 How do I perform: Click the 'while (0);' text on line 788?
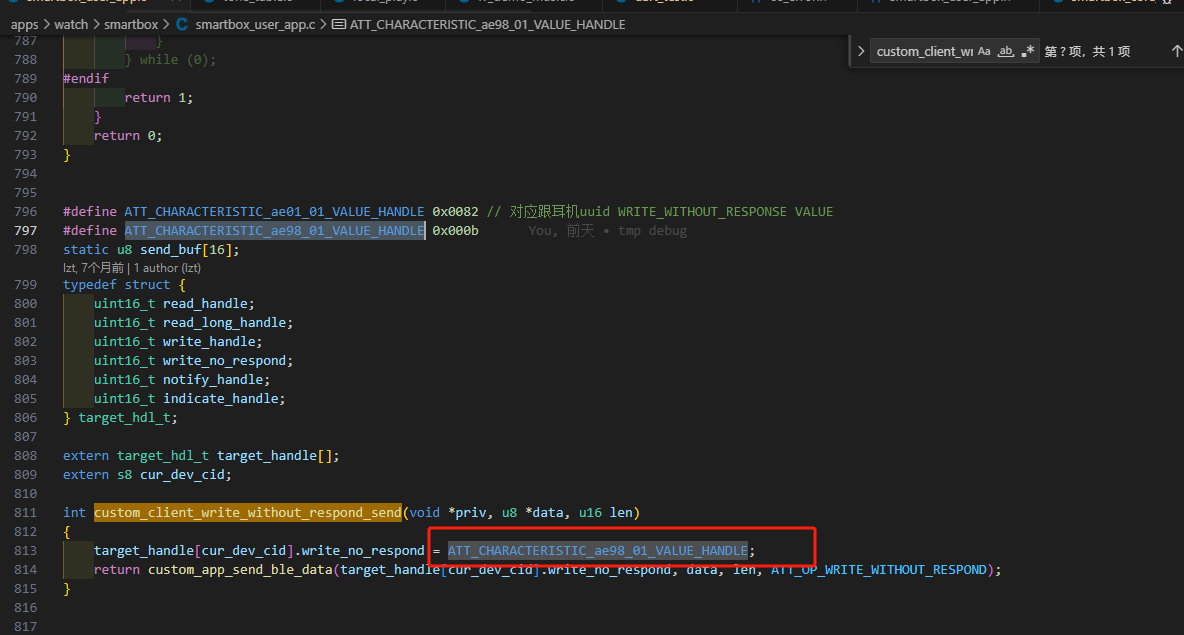tap(177, 60)
